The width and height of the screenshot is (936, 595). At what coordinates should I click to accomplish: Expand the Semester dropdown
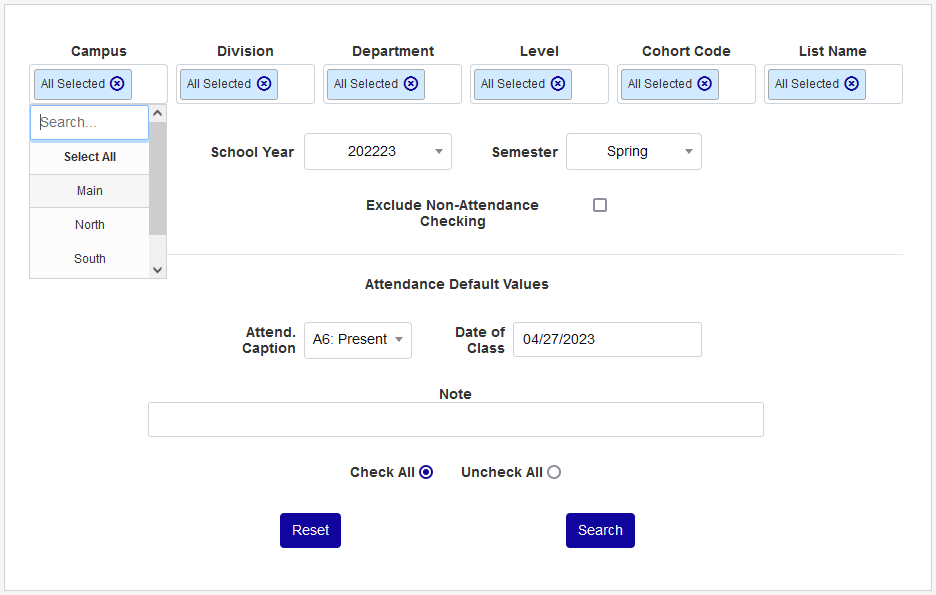(634, 152)
